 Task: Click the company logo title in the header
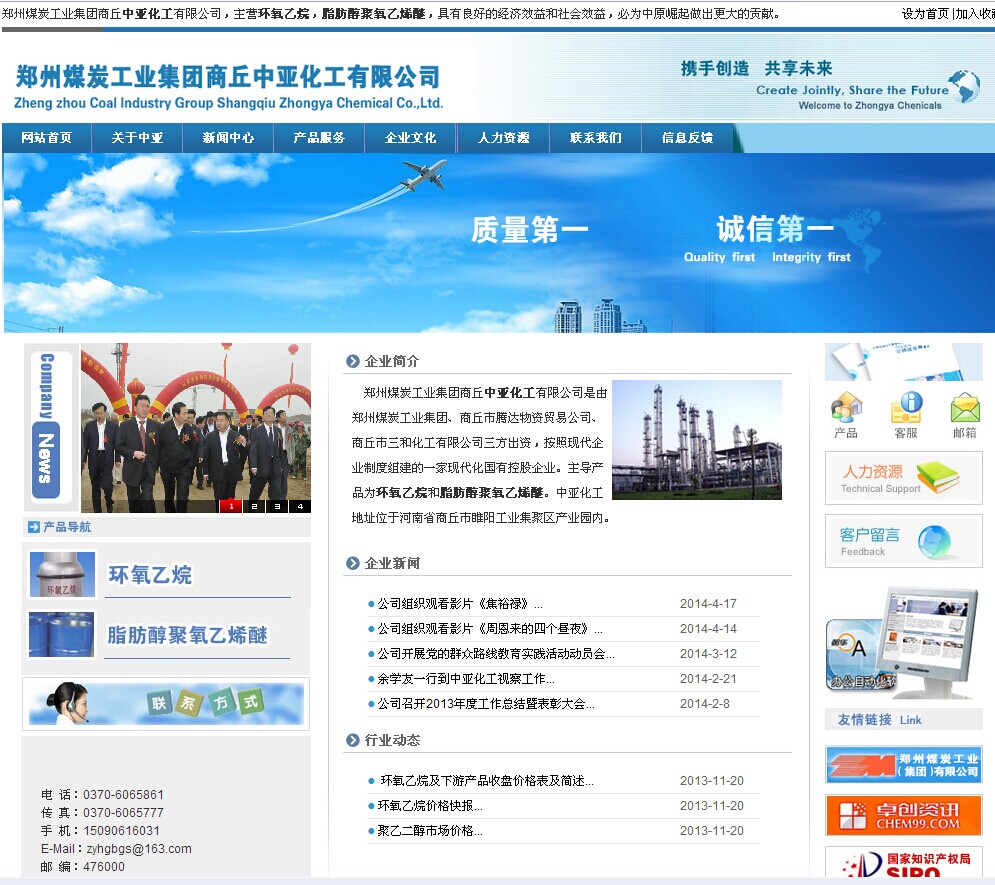pyautogui.click(x=228, y=87)
